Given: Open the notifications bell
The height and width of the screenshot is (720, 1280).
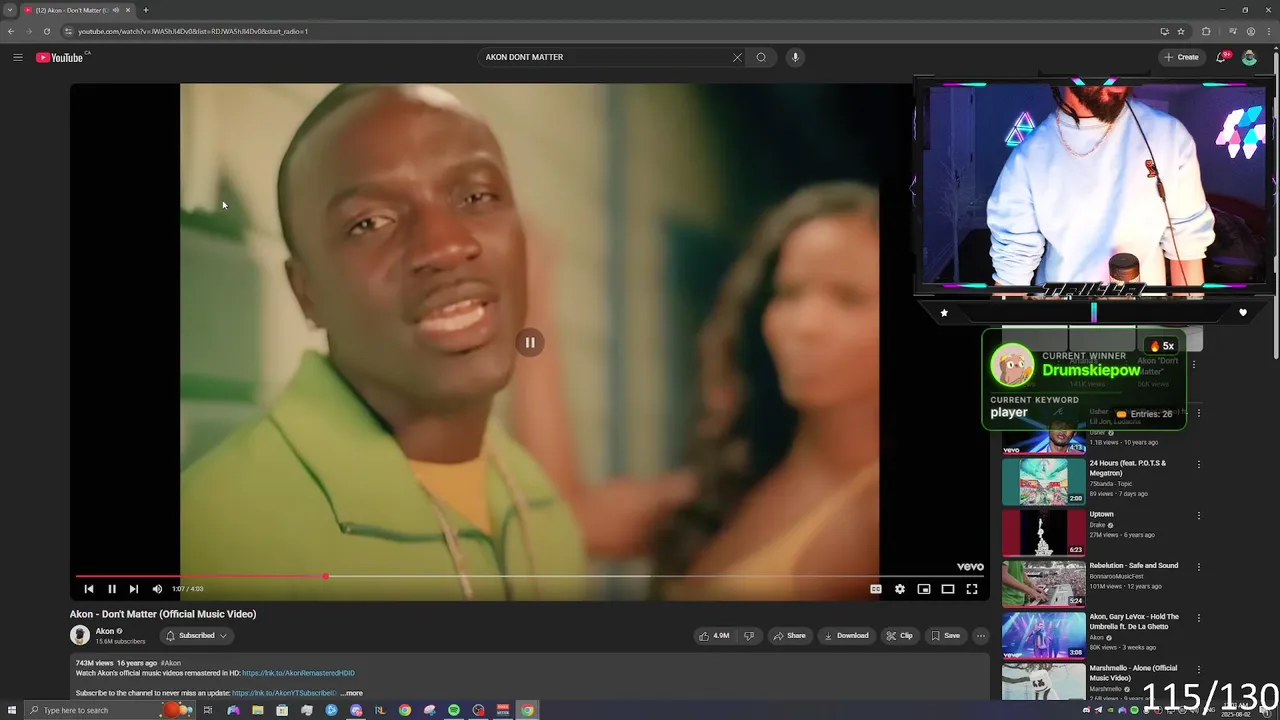Looking at the screenshot, I should coord(1221,57).
